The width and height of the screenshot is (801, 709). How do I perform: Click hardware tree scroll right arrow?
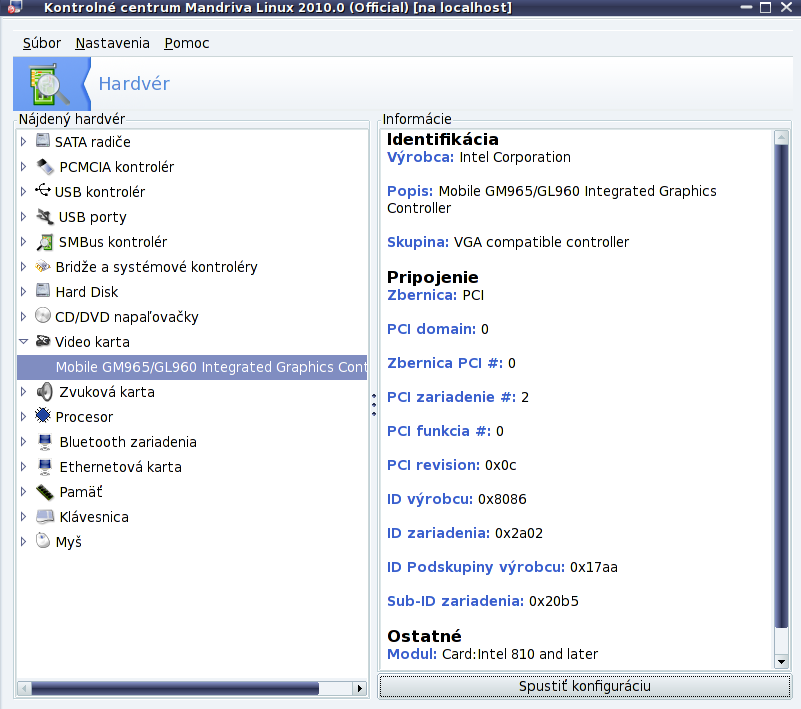(x=360, y=688)
